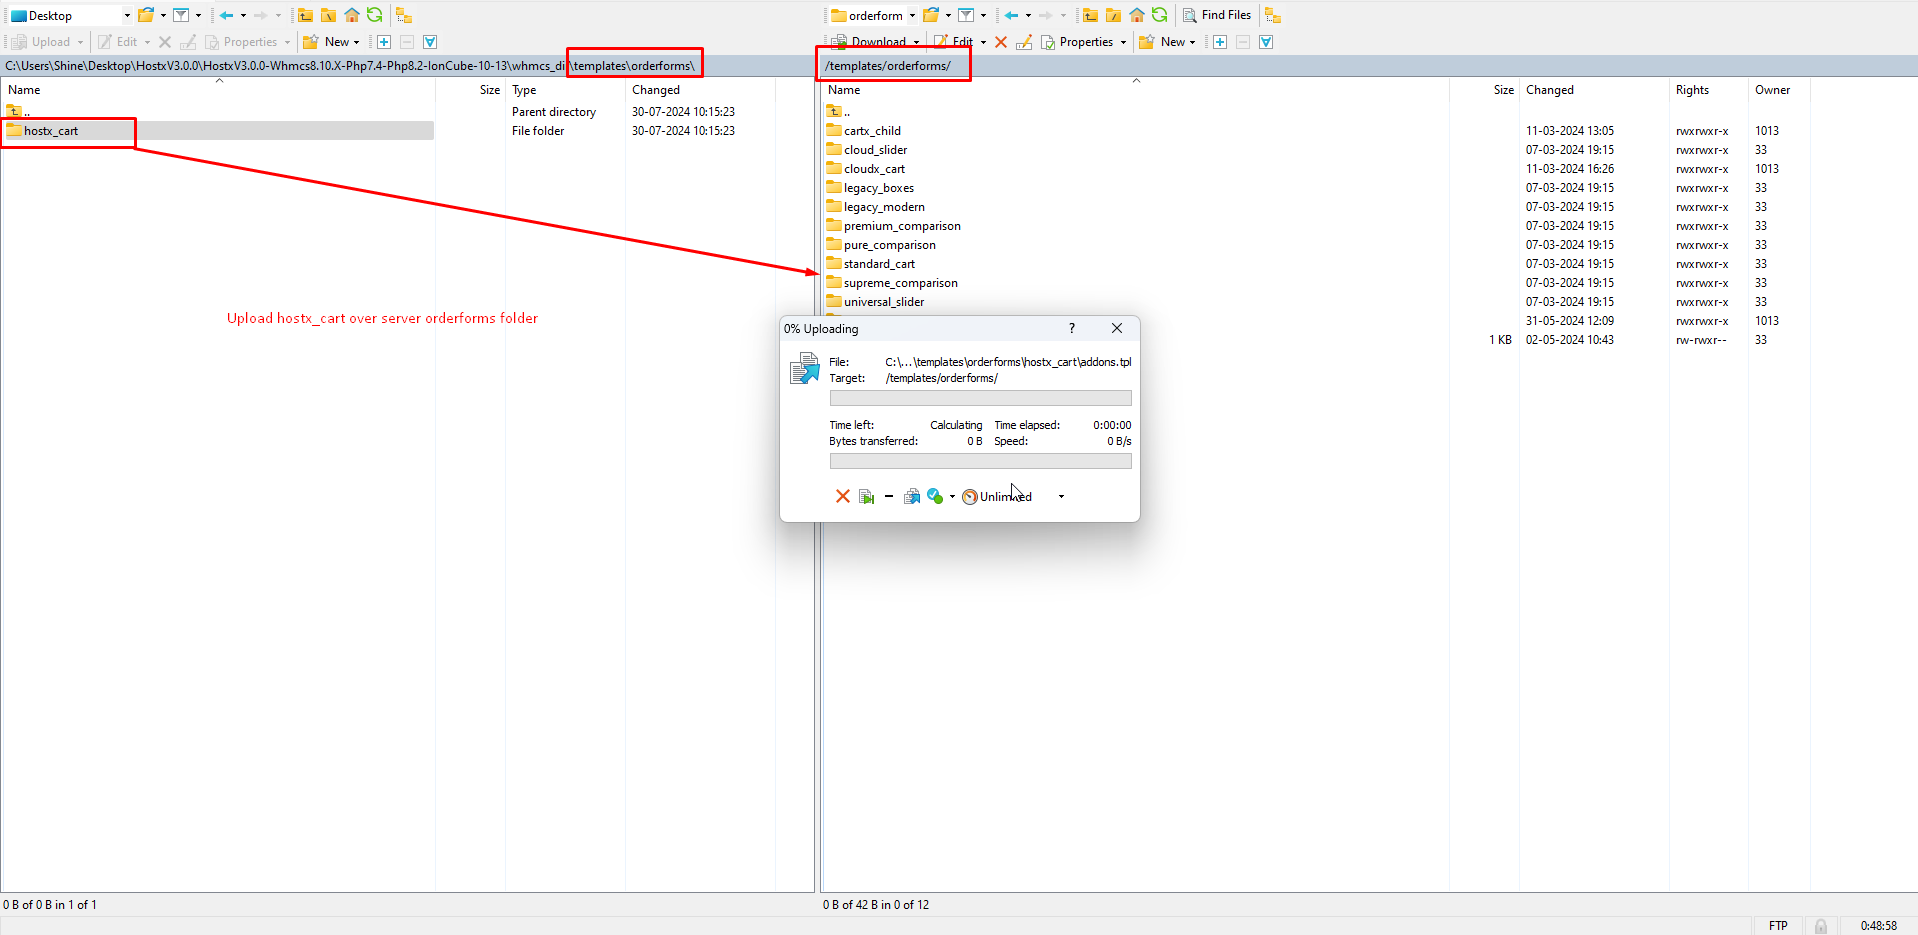Click the skip file icon in upload dialog
Image resolution: width=1918 pixels, height=935 pixels.
(867, 497)
